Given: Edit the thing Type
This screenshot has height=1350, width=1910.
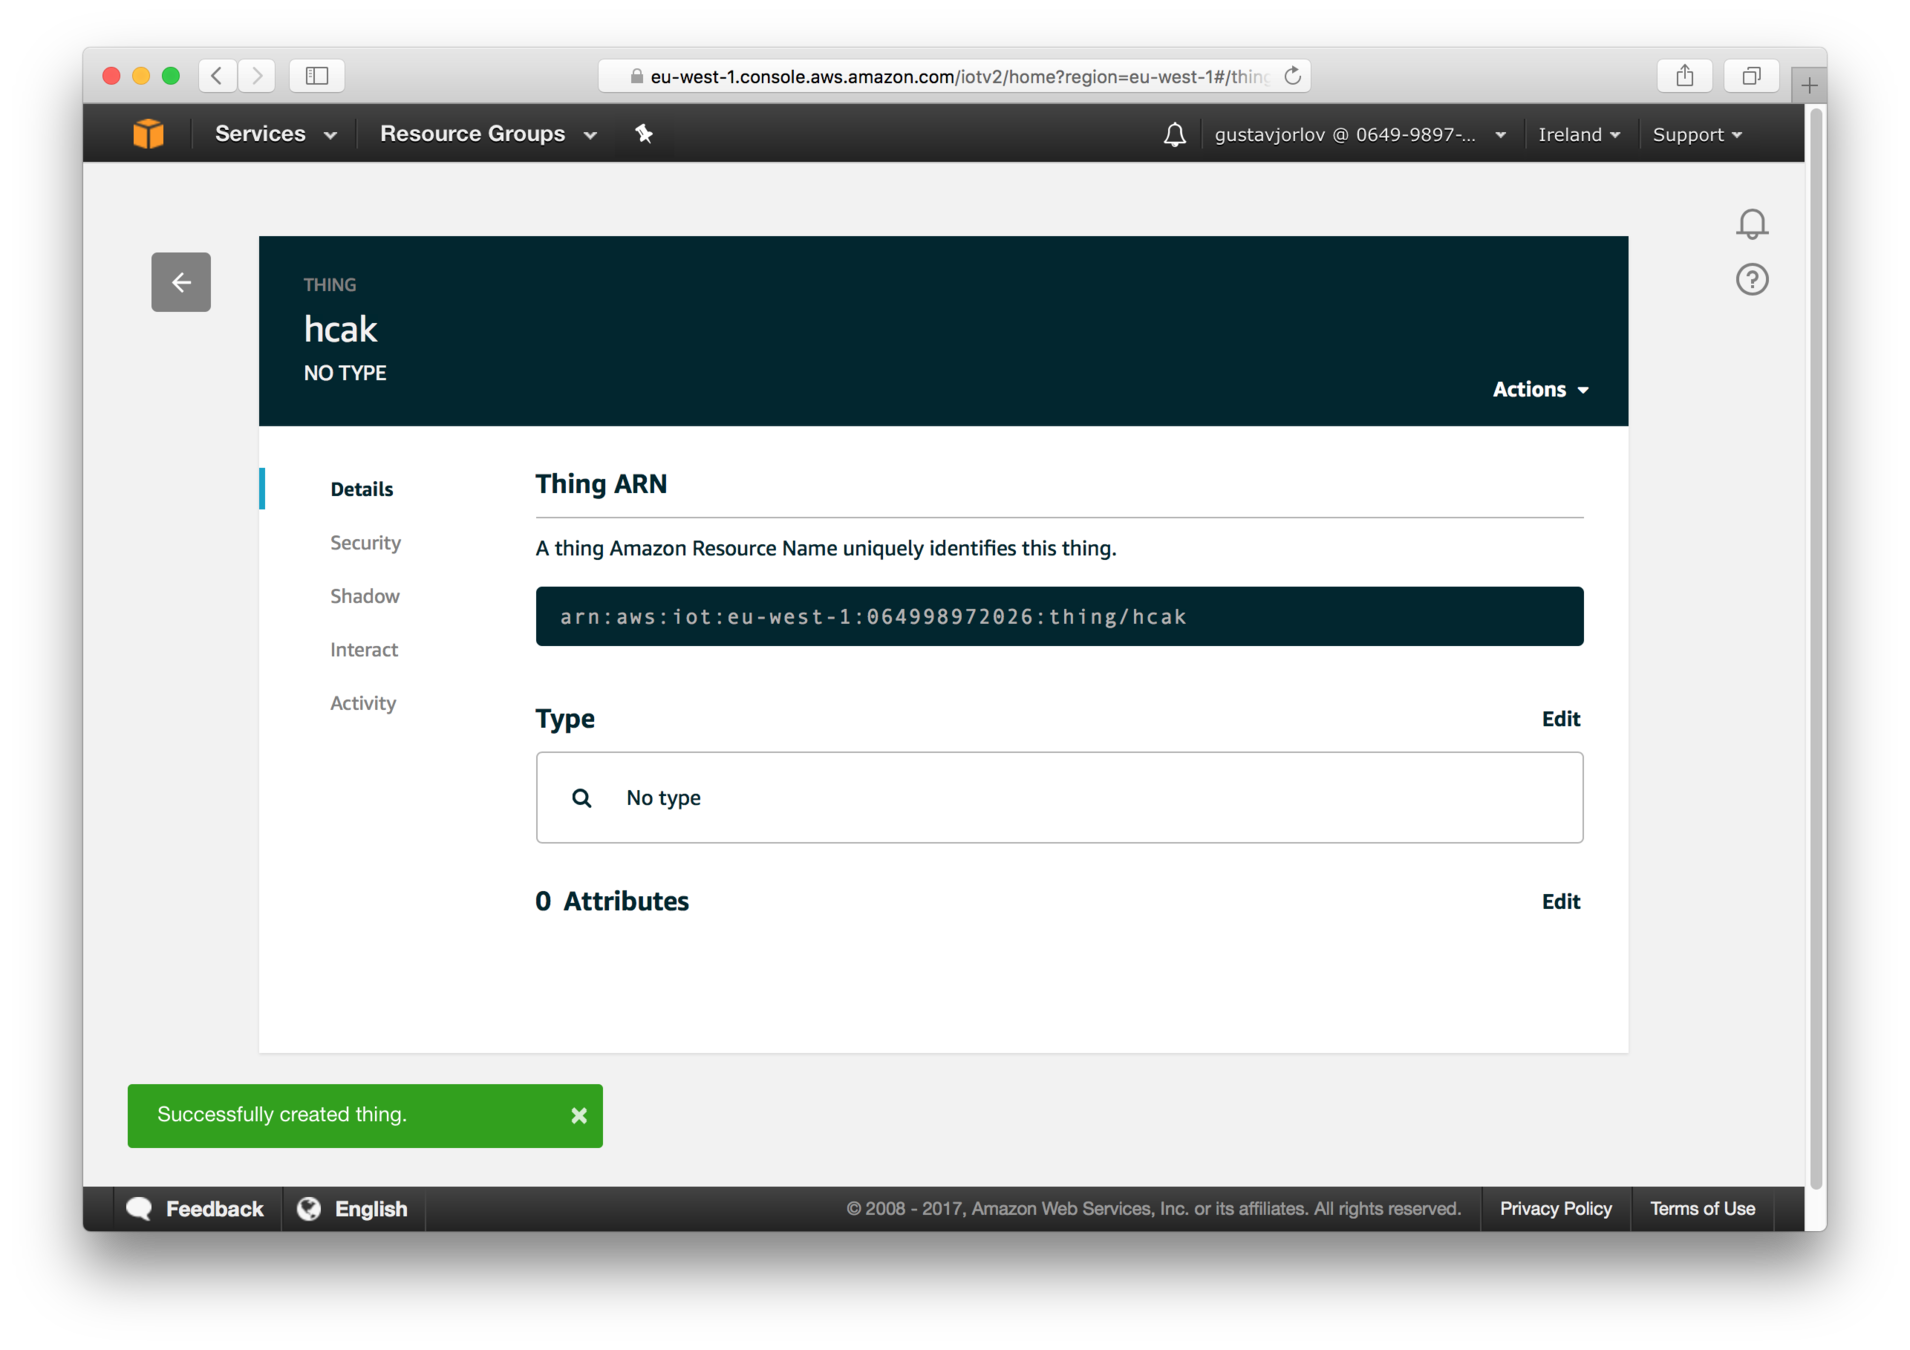Looking at the screenshot, I should [x=1560, y=719].
